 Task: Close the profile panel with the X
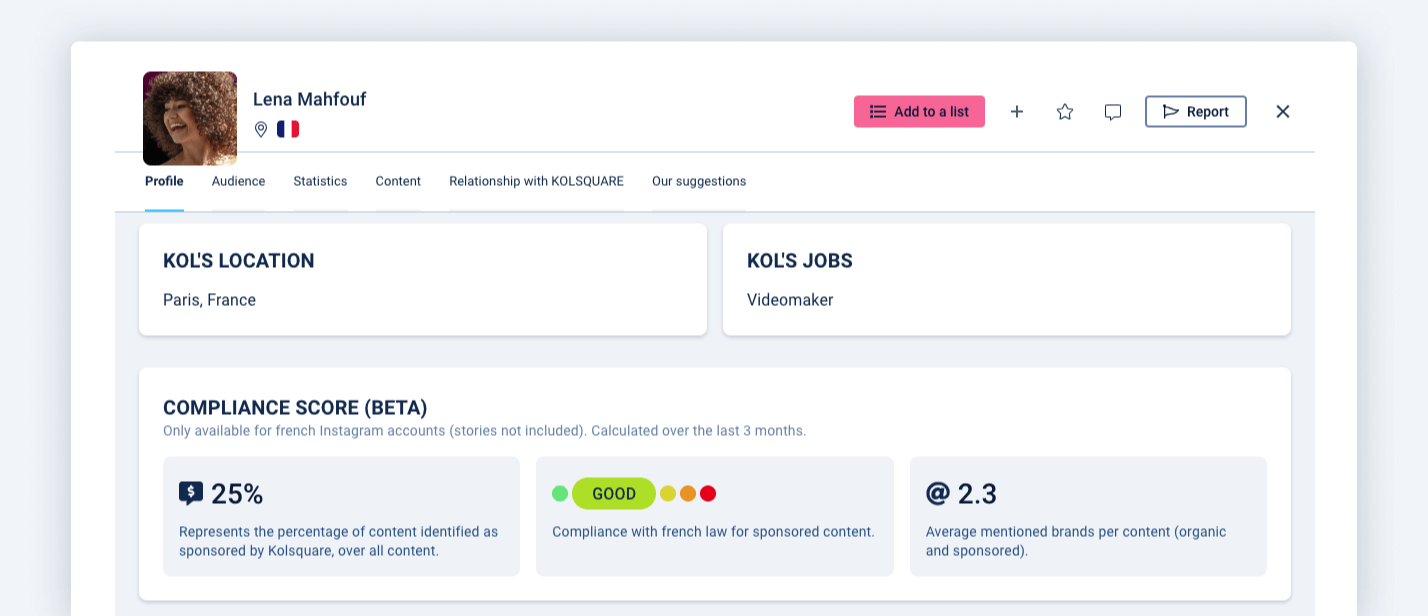[1282, 111]
